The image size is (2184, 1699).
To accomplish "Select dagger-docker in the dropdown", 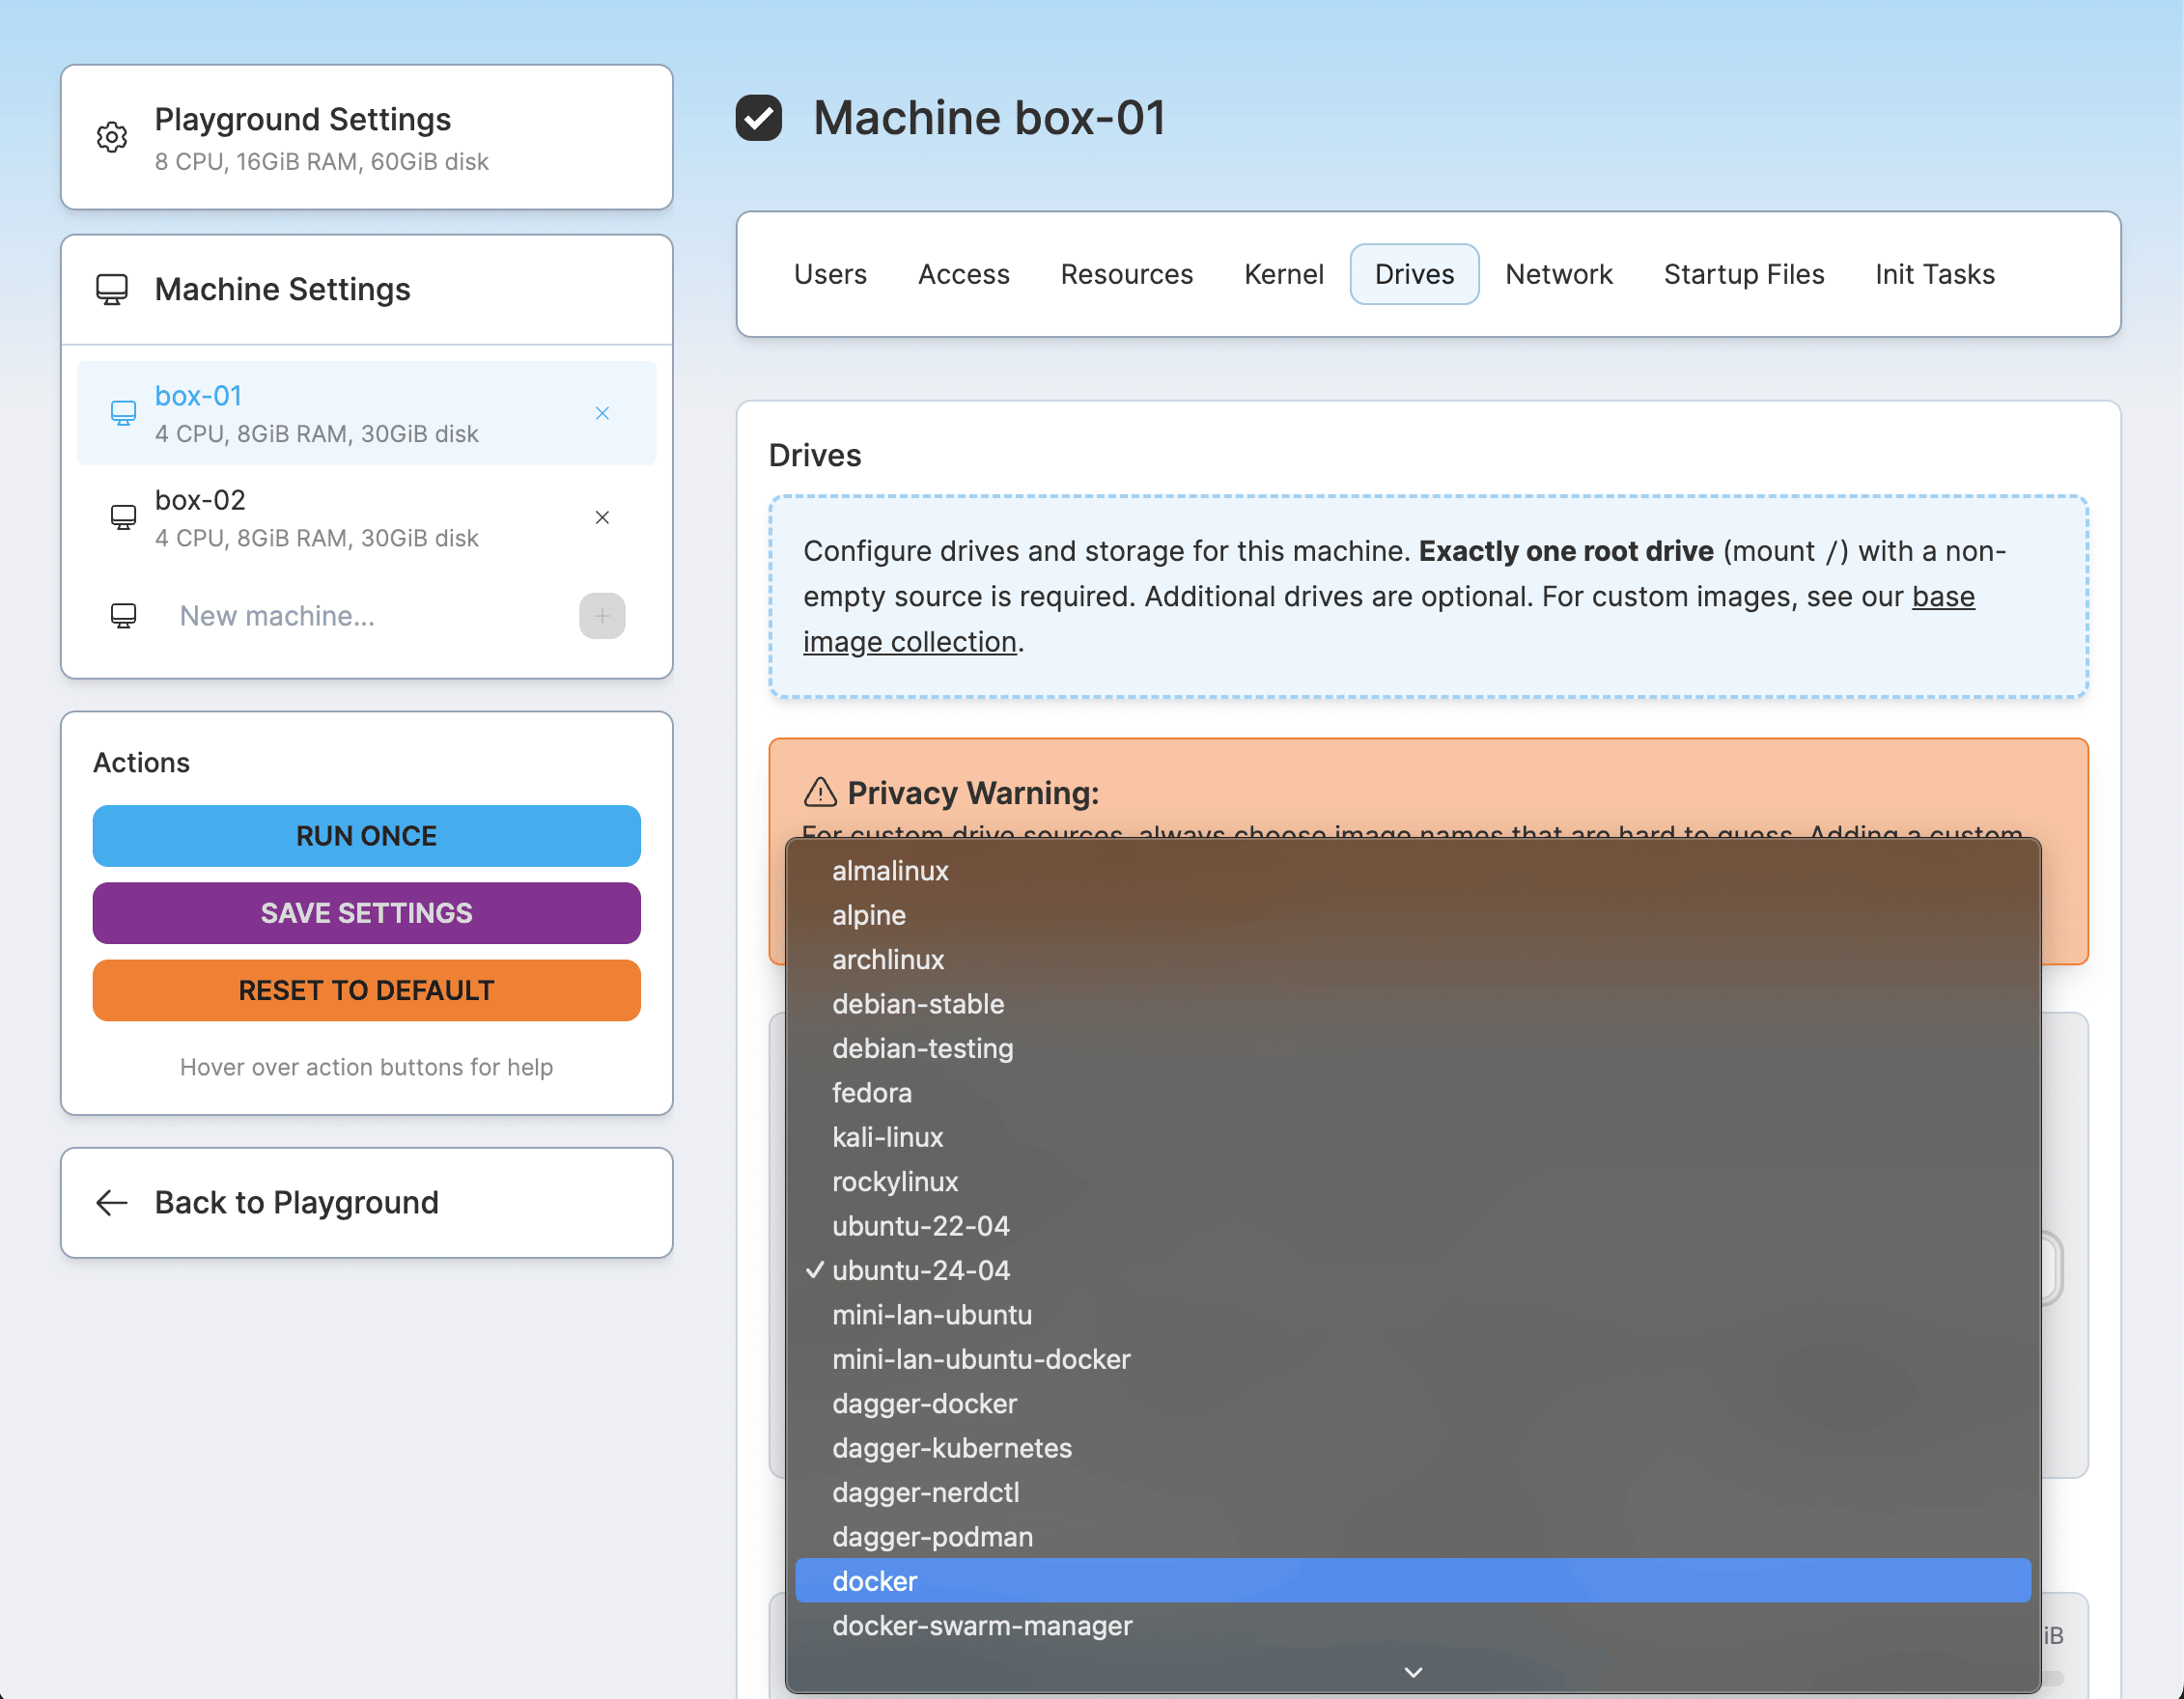I will click(1412, 1403).
